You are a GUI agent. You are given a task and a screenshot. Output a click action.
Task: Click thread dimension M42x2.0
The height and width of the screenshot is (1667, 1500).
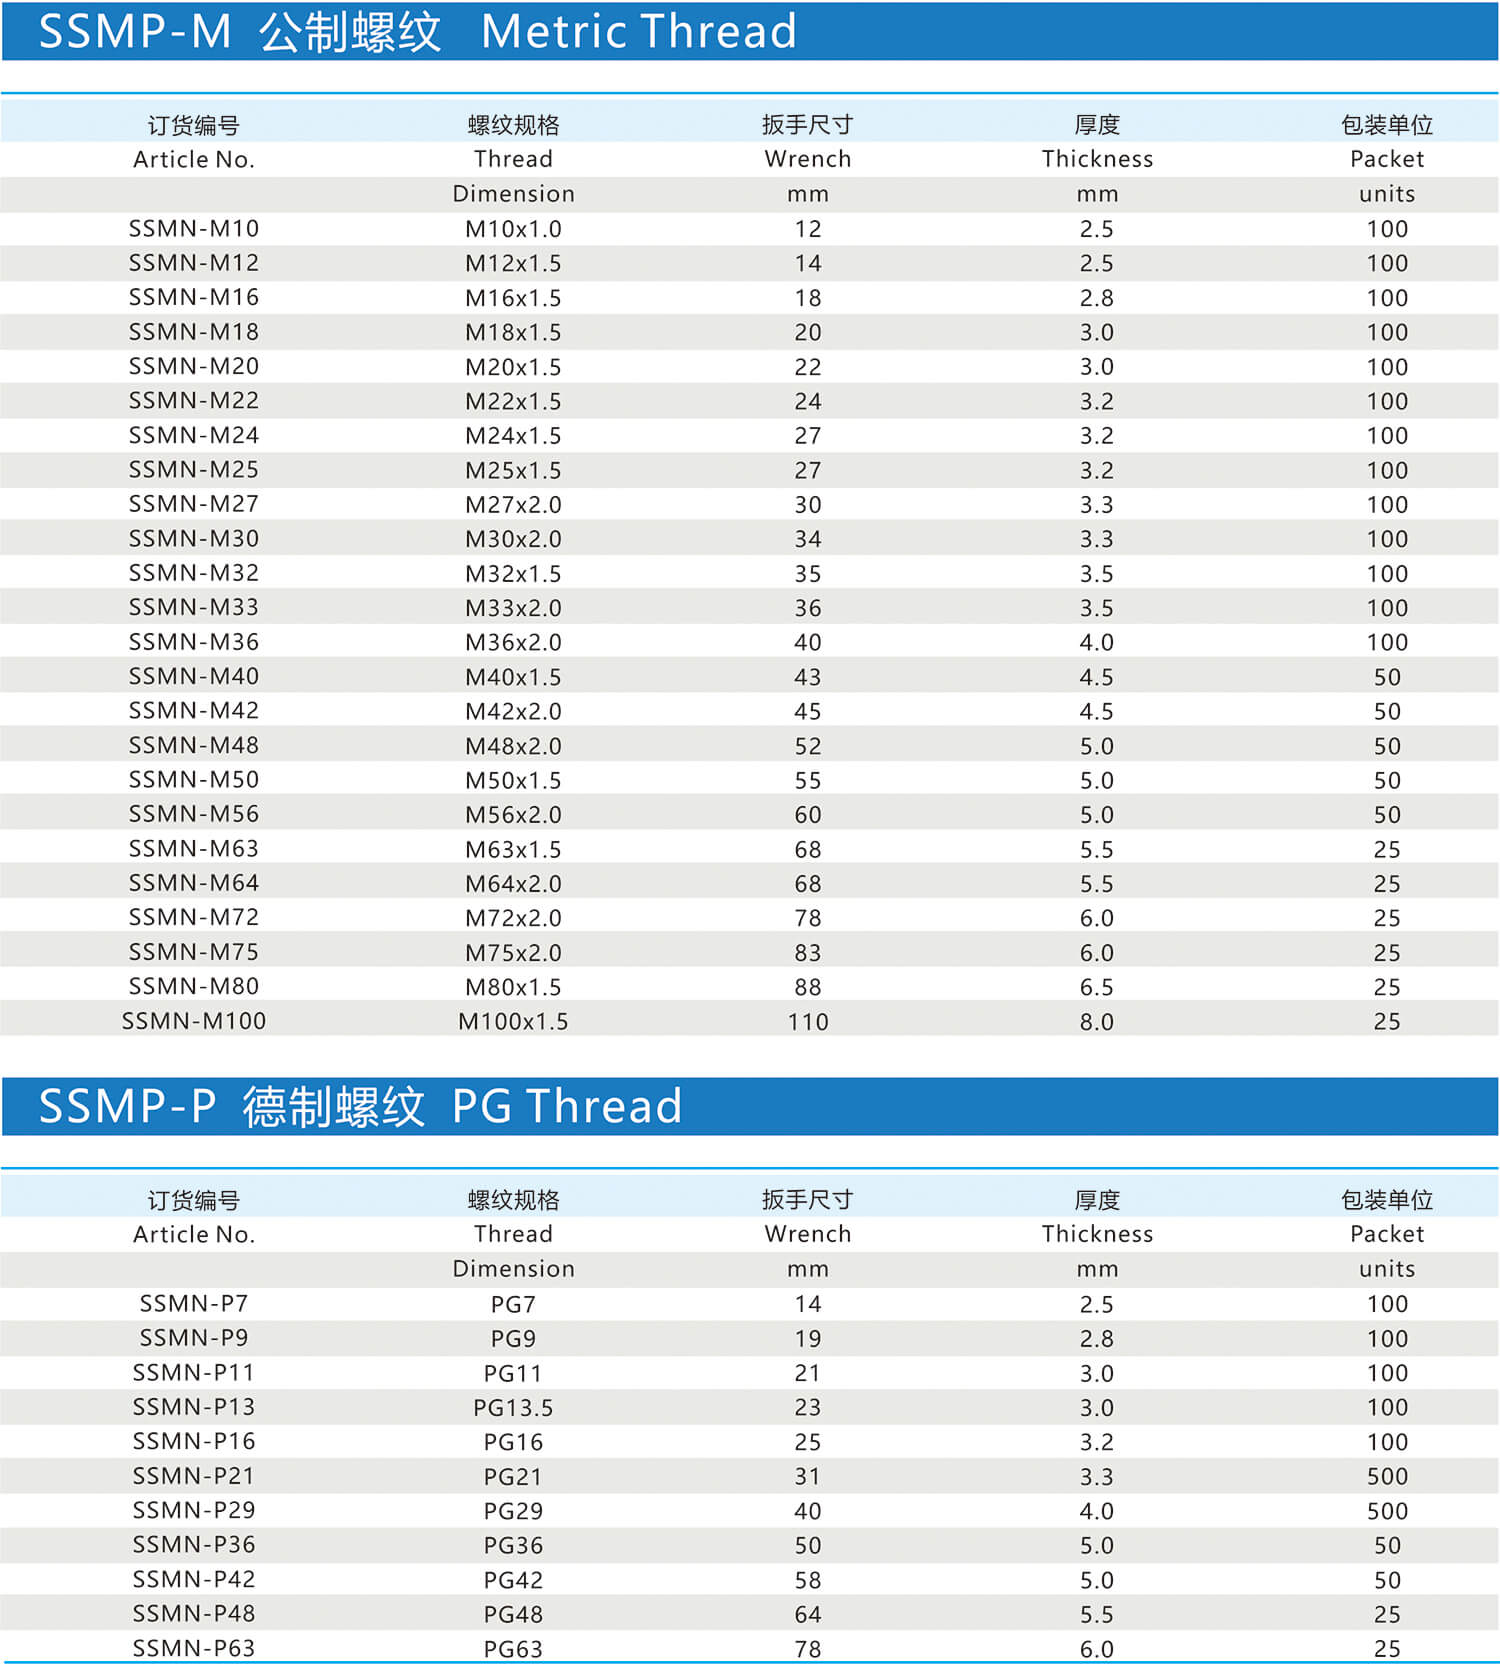[x=513, y=712]
